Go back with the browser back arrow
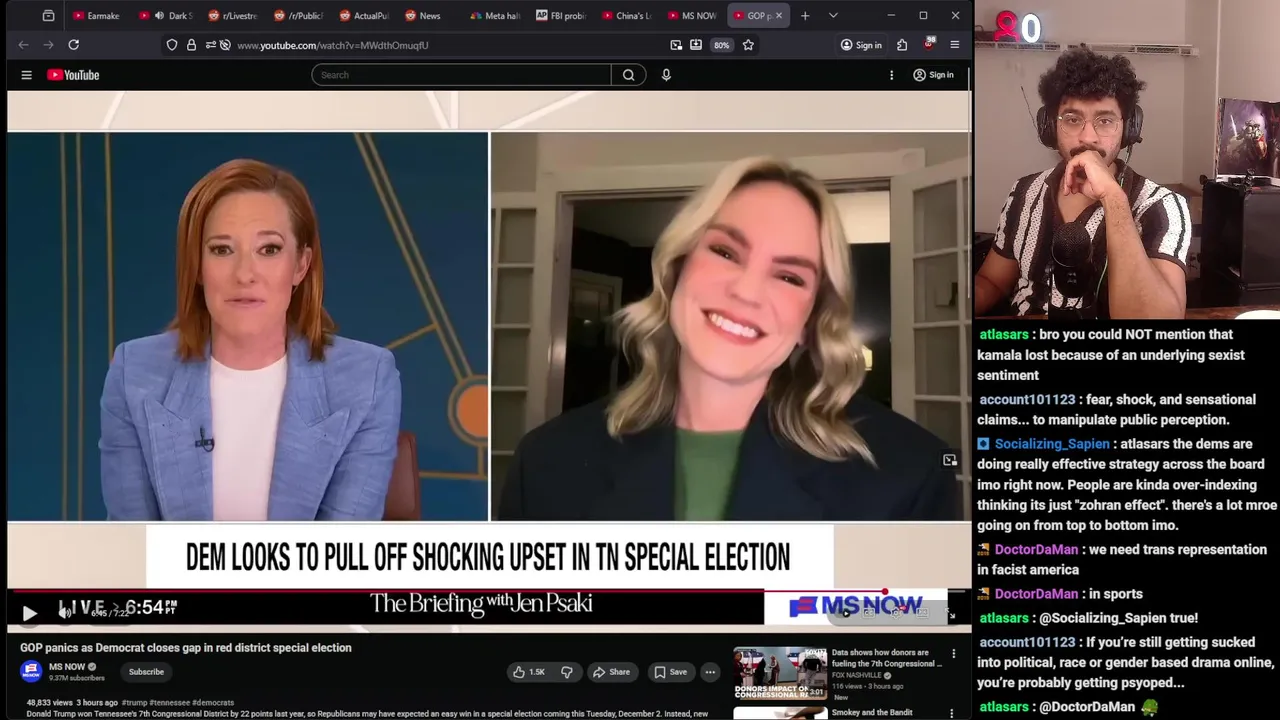This screenshot has width=1280, height=720. (x=23, y=45)
